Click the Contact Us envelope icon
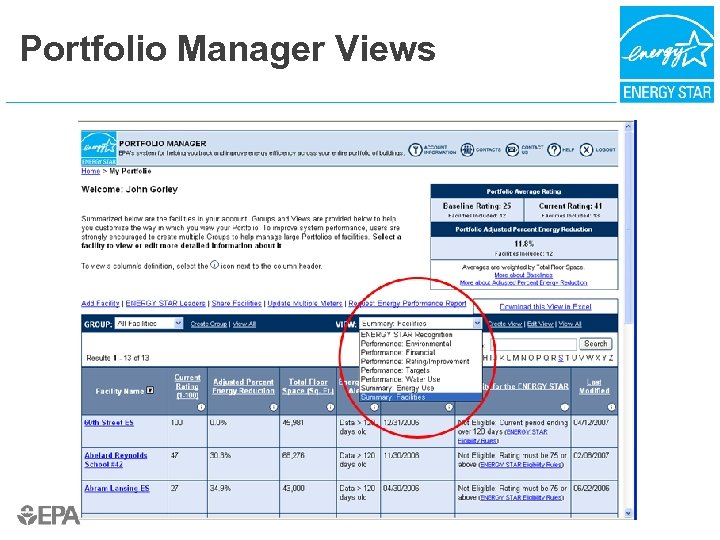 click(x=512, y=150)
